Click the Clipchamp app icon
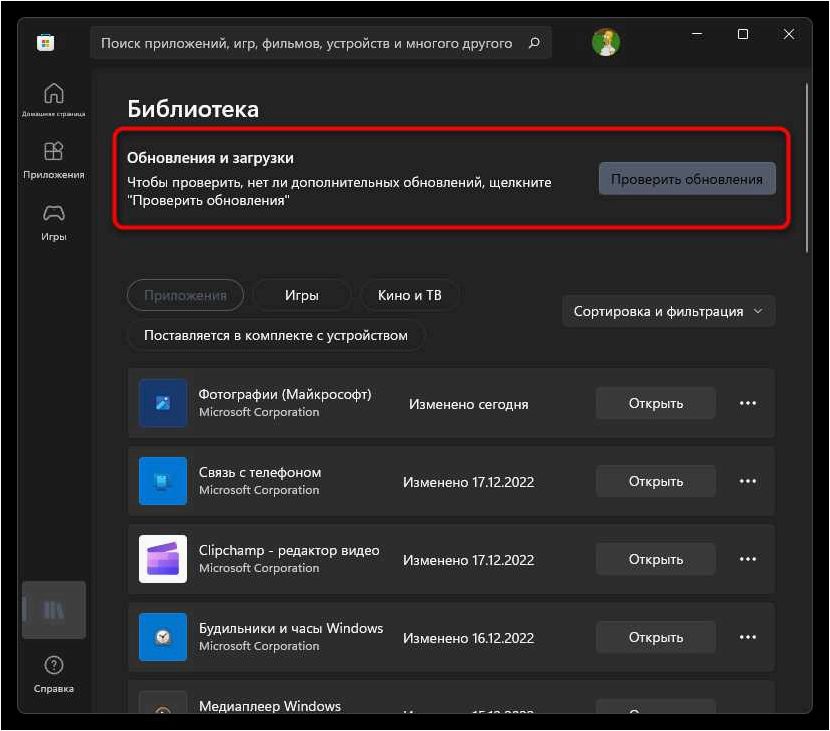 point(163,559)
